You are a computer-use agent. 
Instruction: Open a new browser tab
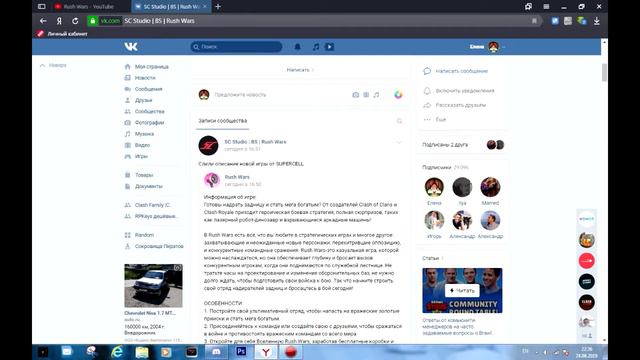pos(218,7)
